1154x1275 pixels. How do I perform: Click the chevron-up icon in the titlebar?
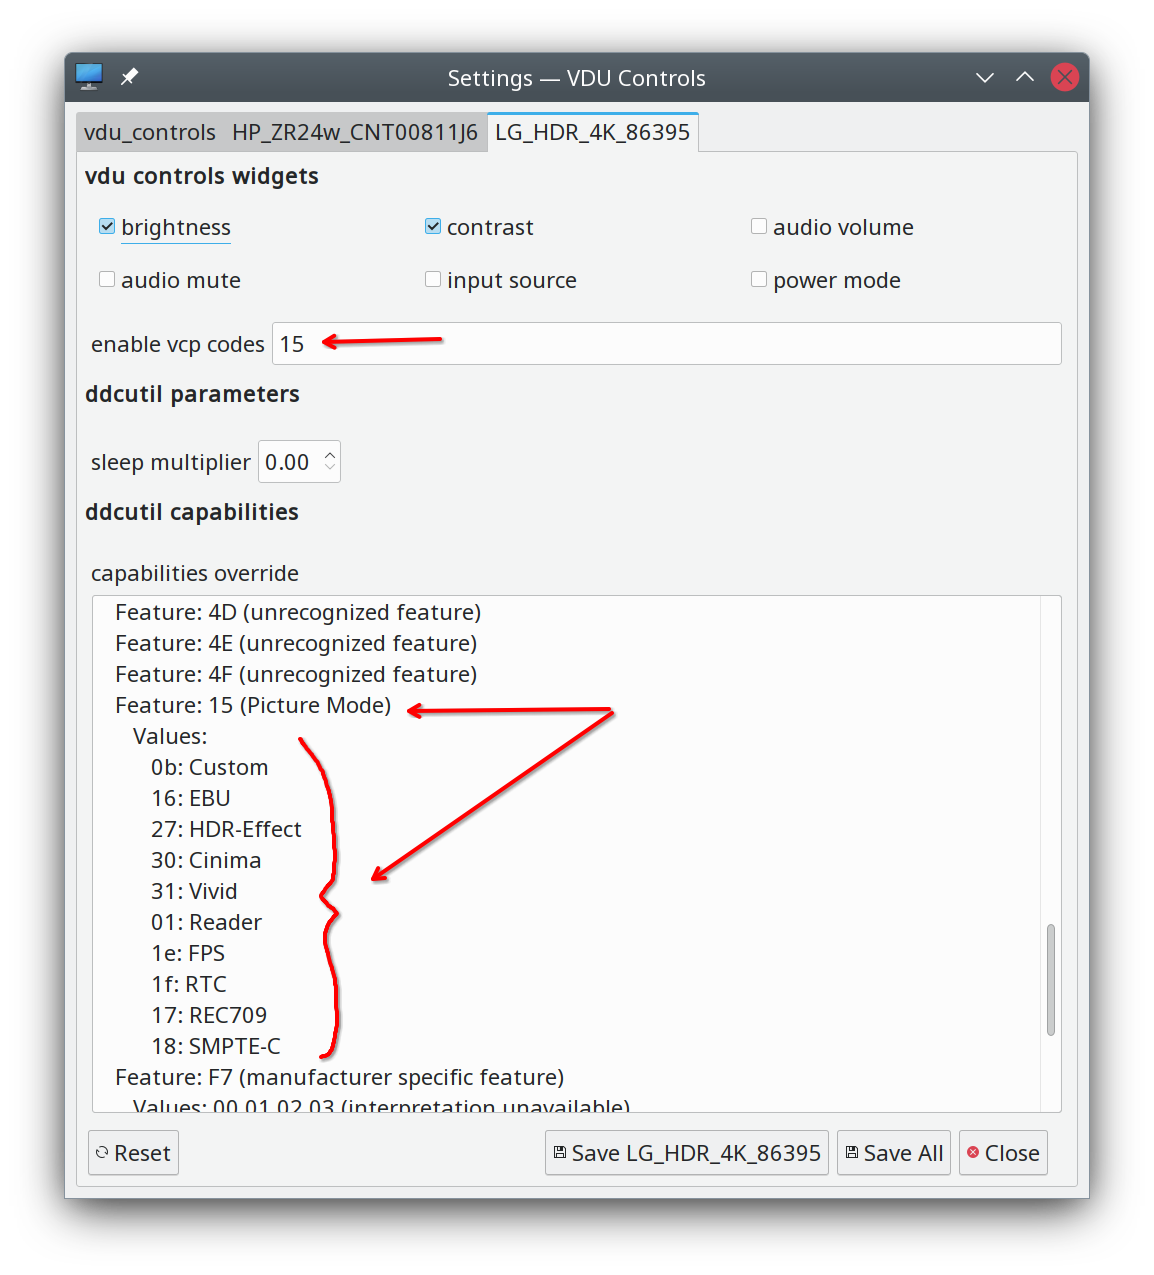coord(1025,77)
